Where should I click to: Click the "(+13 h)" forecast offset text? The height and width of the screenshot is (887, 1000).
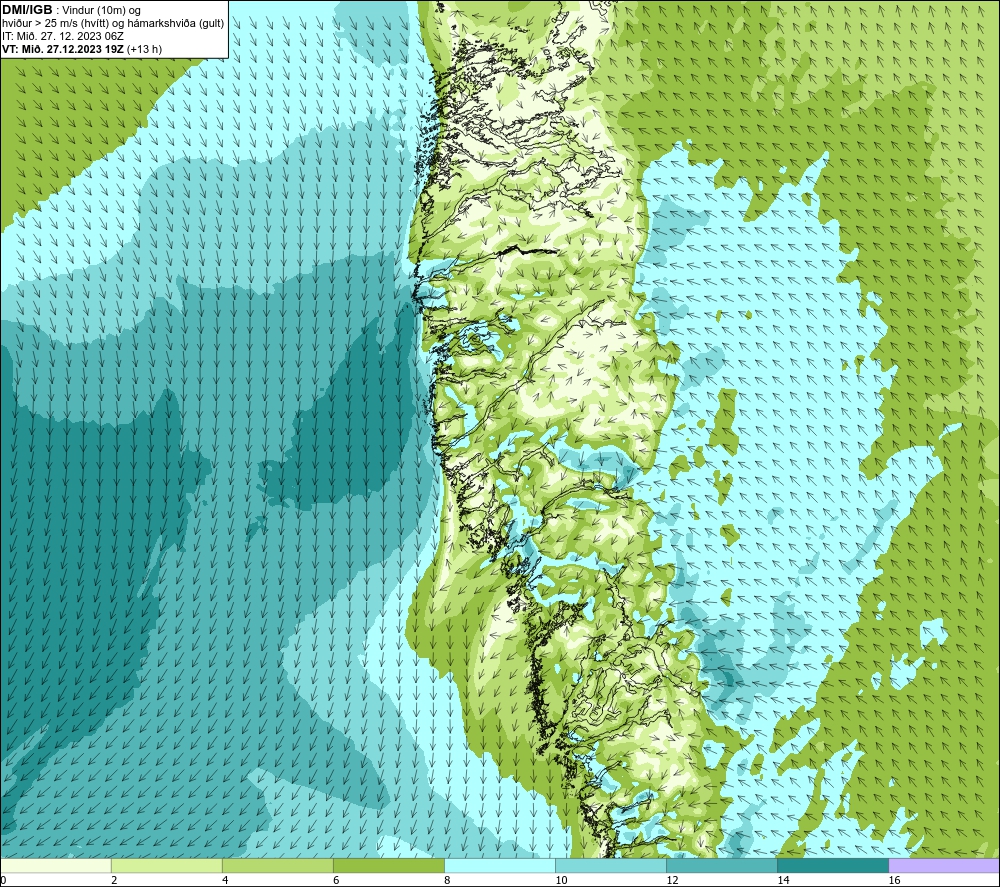tap(145, 49)
